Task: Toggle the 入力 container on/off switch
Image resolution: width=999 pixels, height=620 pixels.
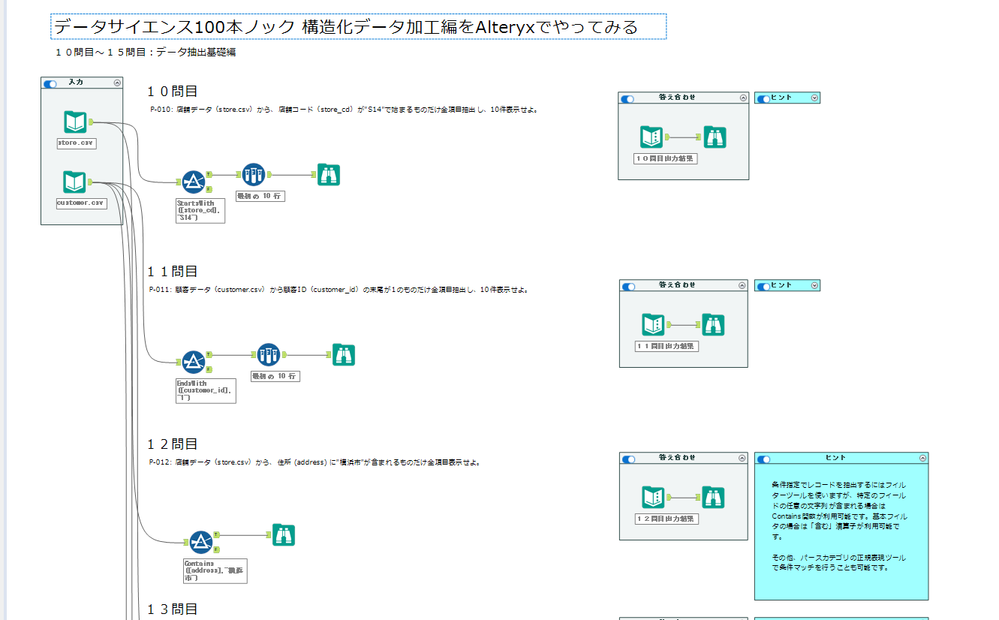Action: 50,83
